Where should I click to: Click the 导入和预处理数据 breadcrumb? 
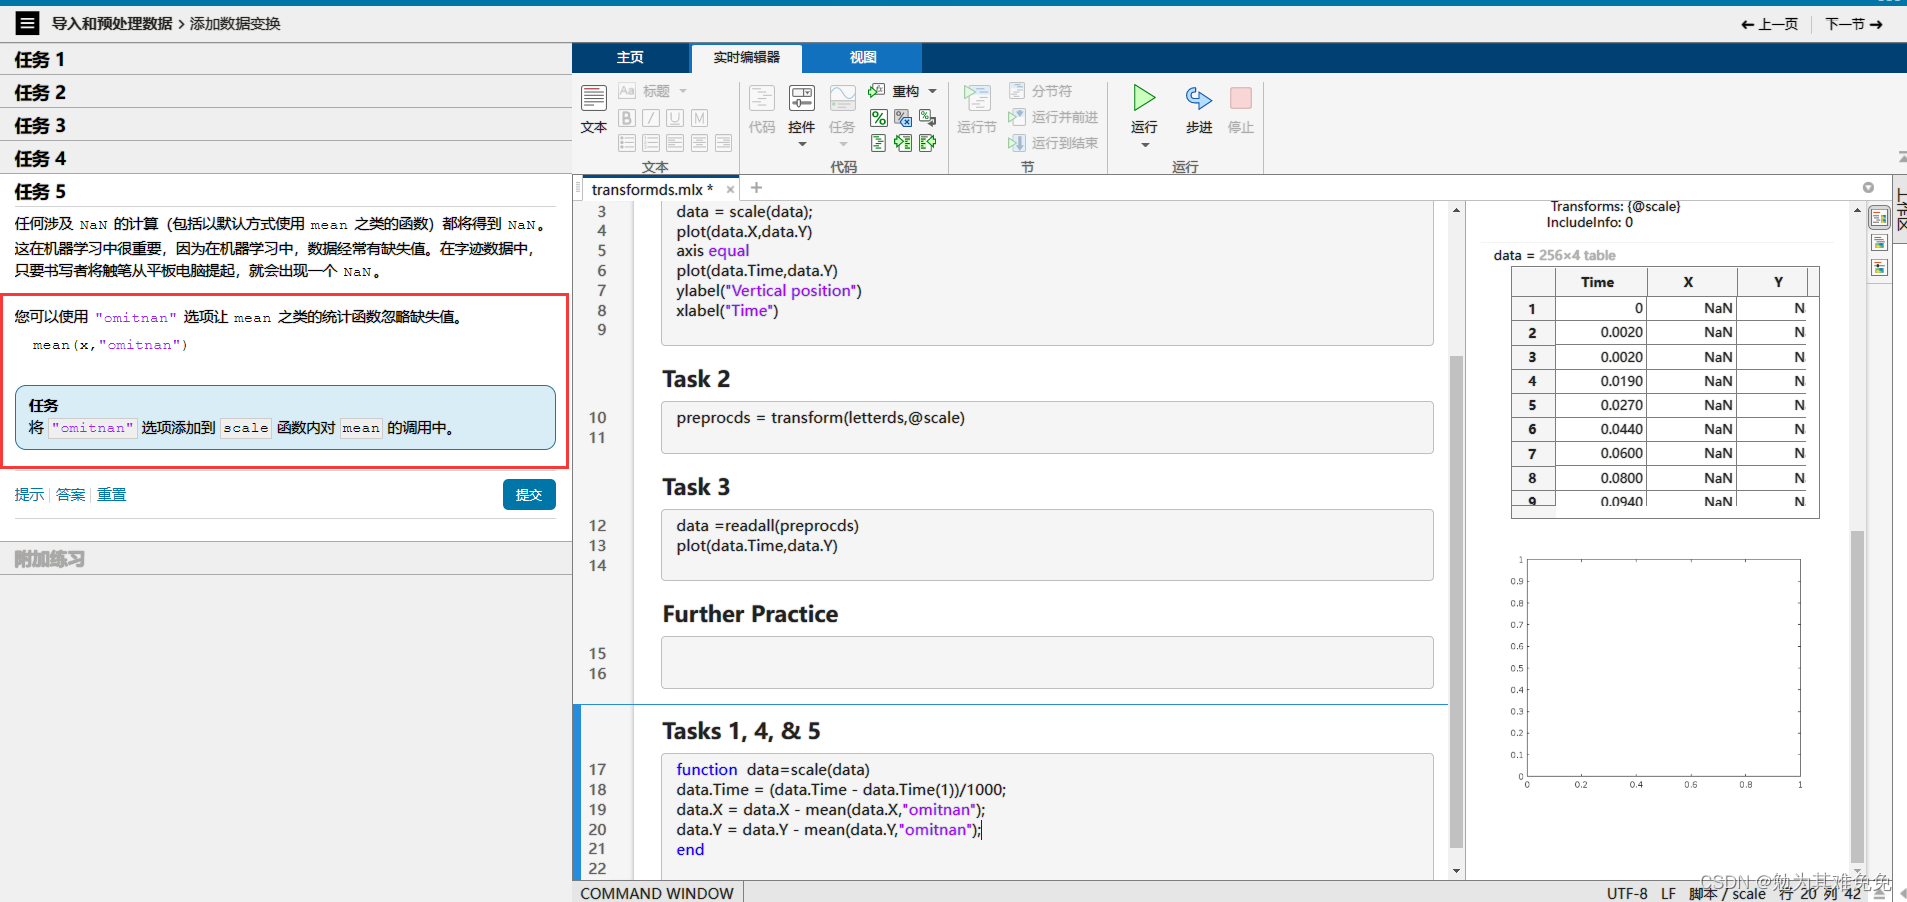(112, 24)
